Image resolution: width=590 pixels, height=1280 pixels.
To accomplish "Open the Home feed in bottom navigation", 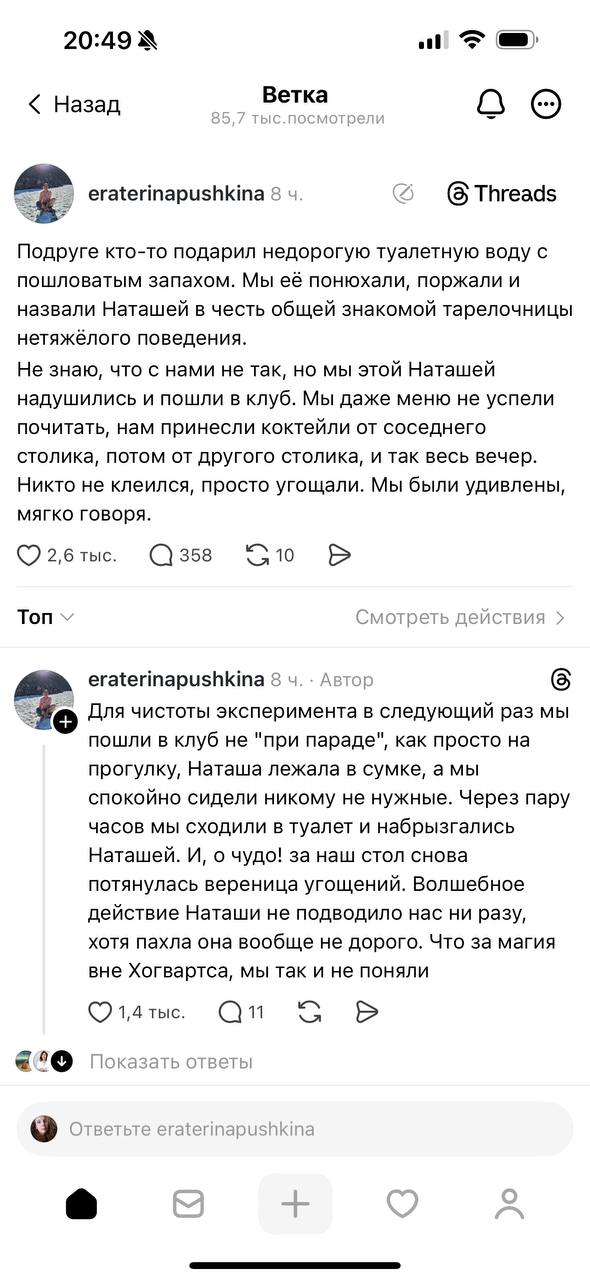I will click(81, 1204).
